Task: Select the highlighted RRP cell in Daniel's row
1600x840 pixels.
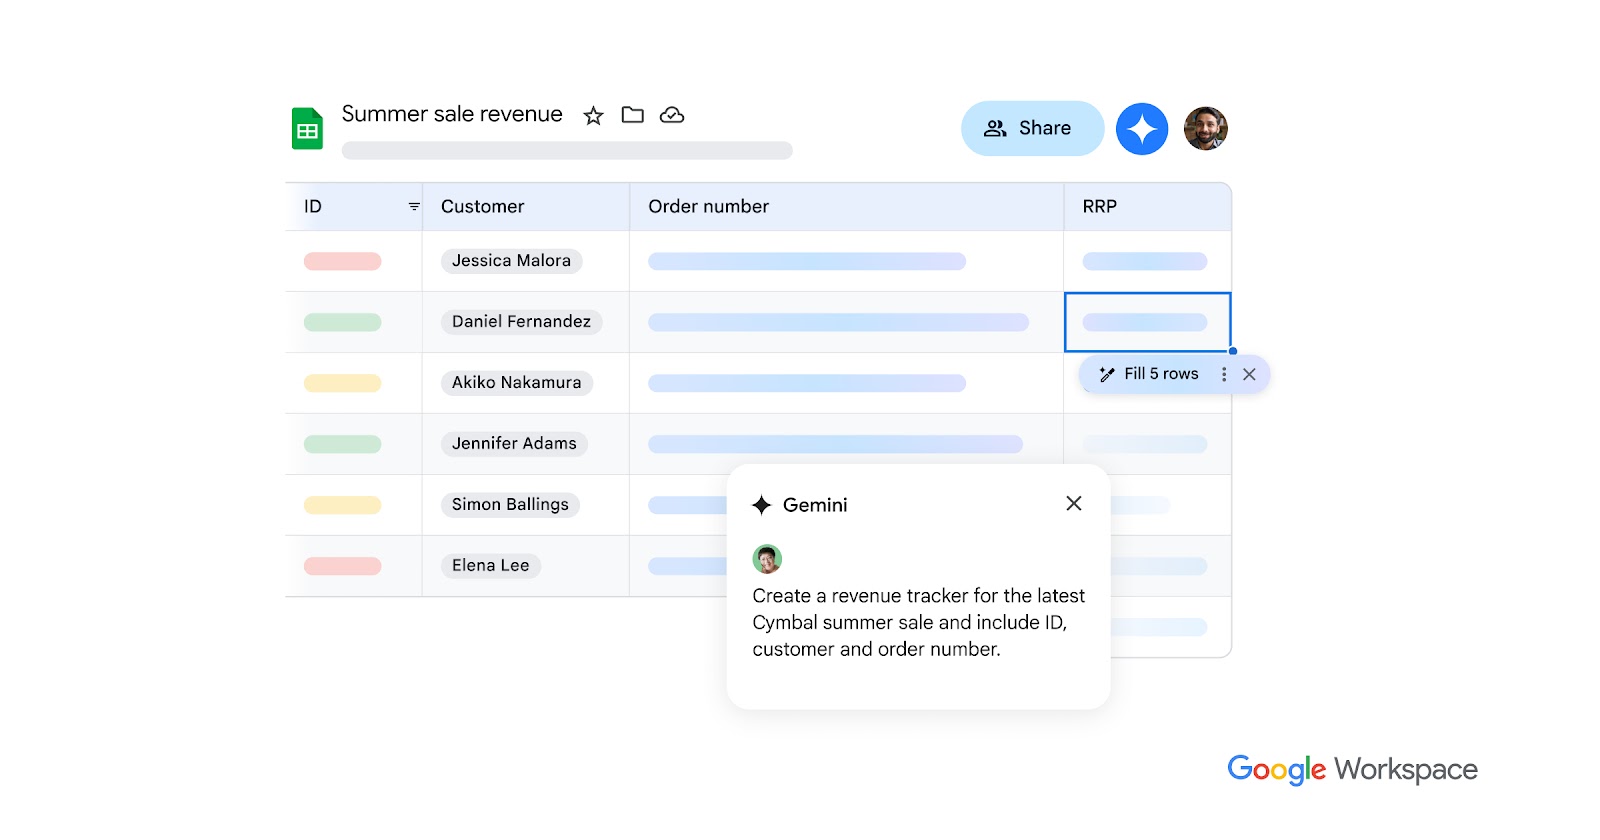Action: [1146, 322]
